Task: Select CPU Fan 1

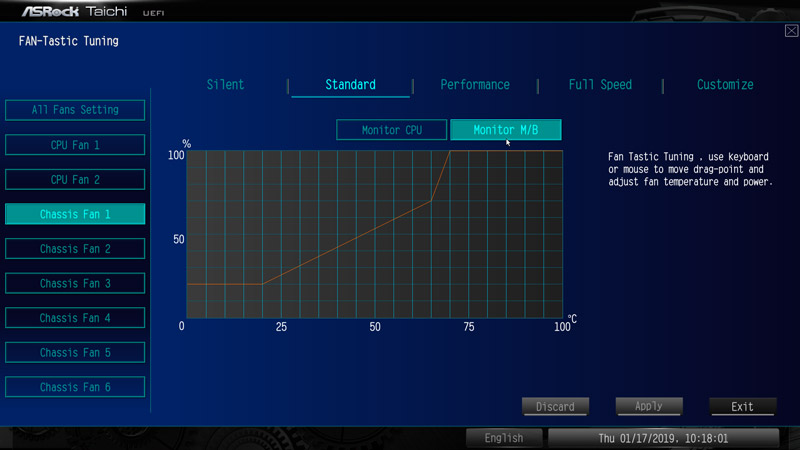Action: 75,145
